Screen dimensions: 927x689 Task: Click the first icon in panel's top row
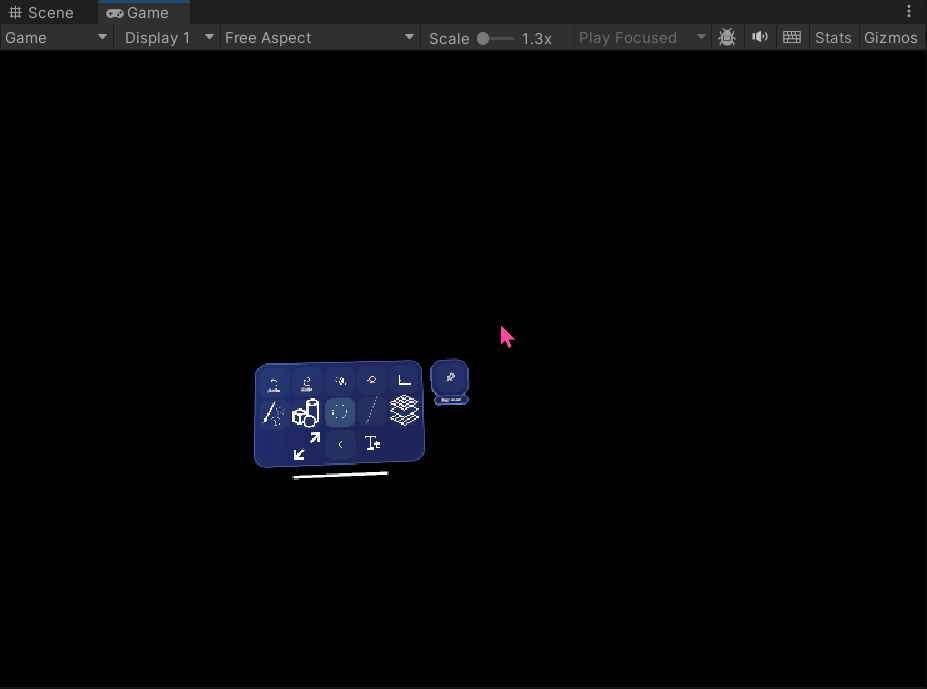(x=274, y=383)
